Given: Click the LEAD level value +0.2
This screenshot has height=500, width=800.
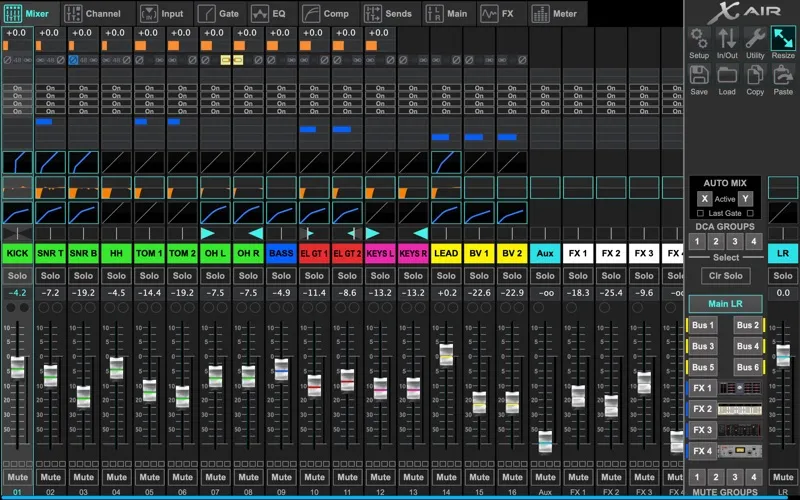Looking at the screenshot, I should tap(446, 293).
